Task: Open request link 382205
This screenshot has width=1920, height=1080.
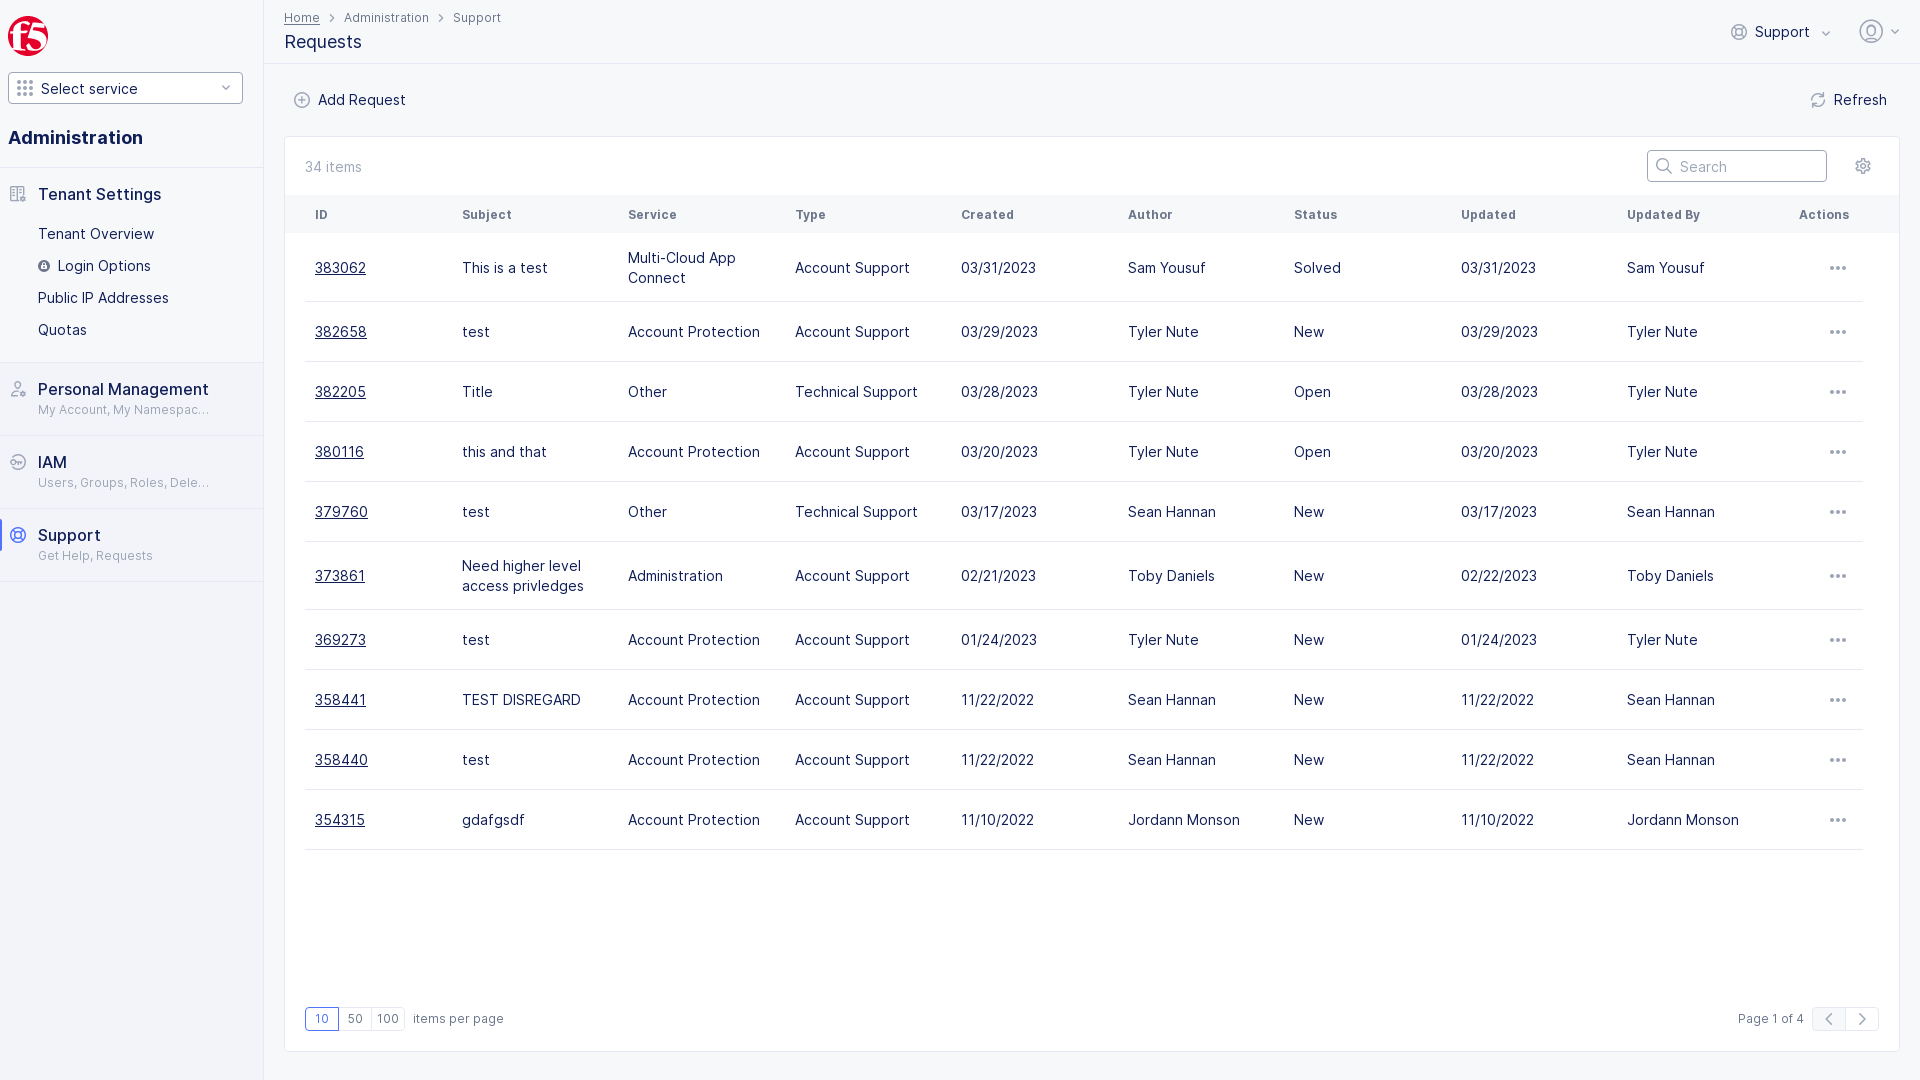Action: [340, 392]
